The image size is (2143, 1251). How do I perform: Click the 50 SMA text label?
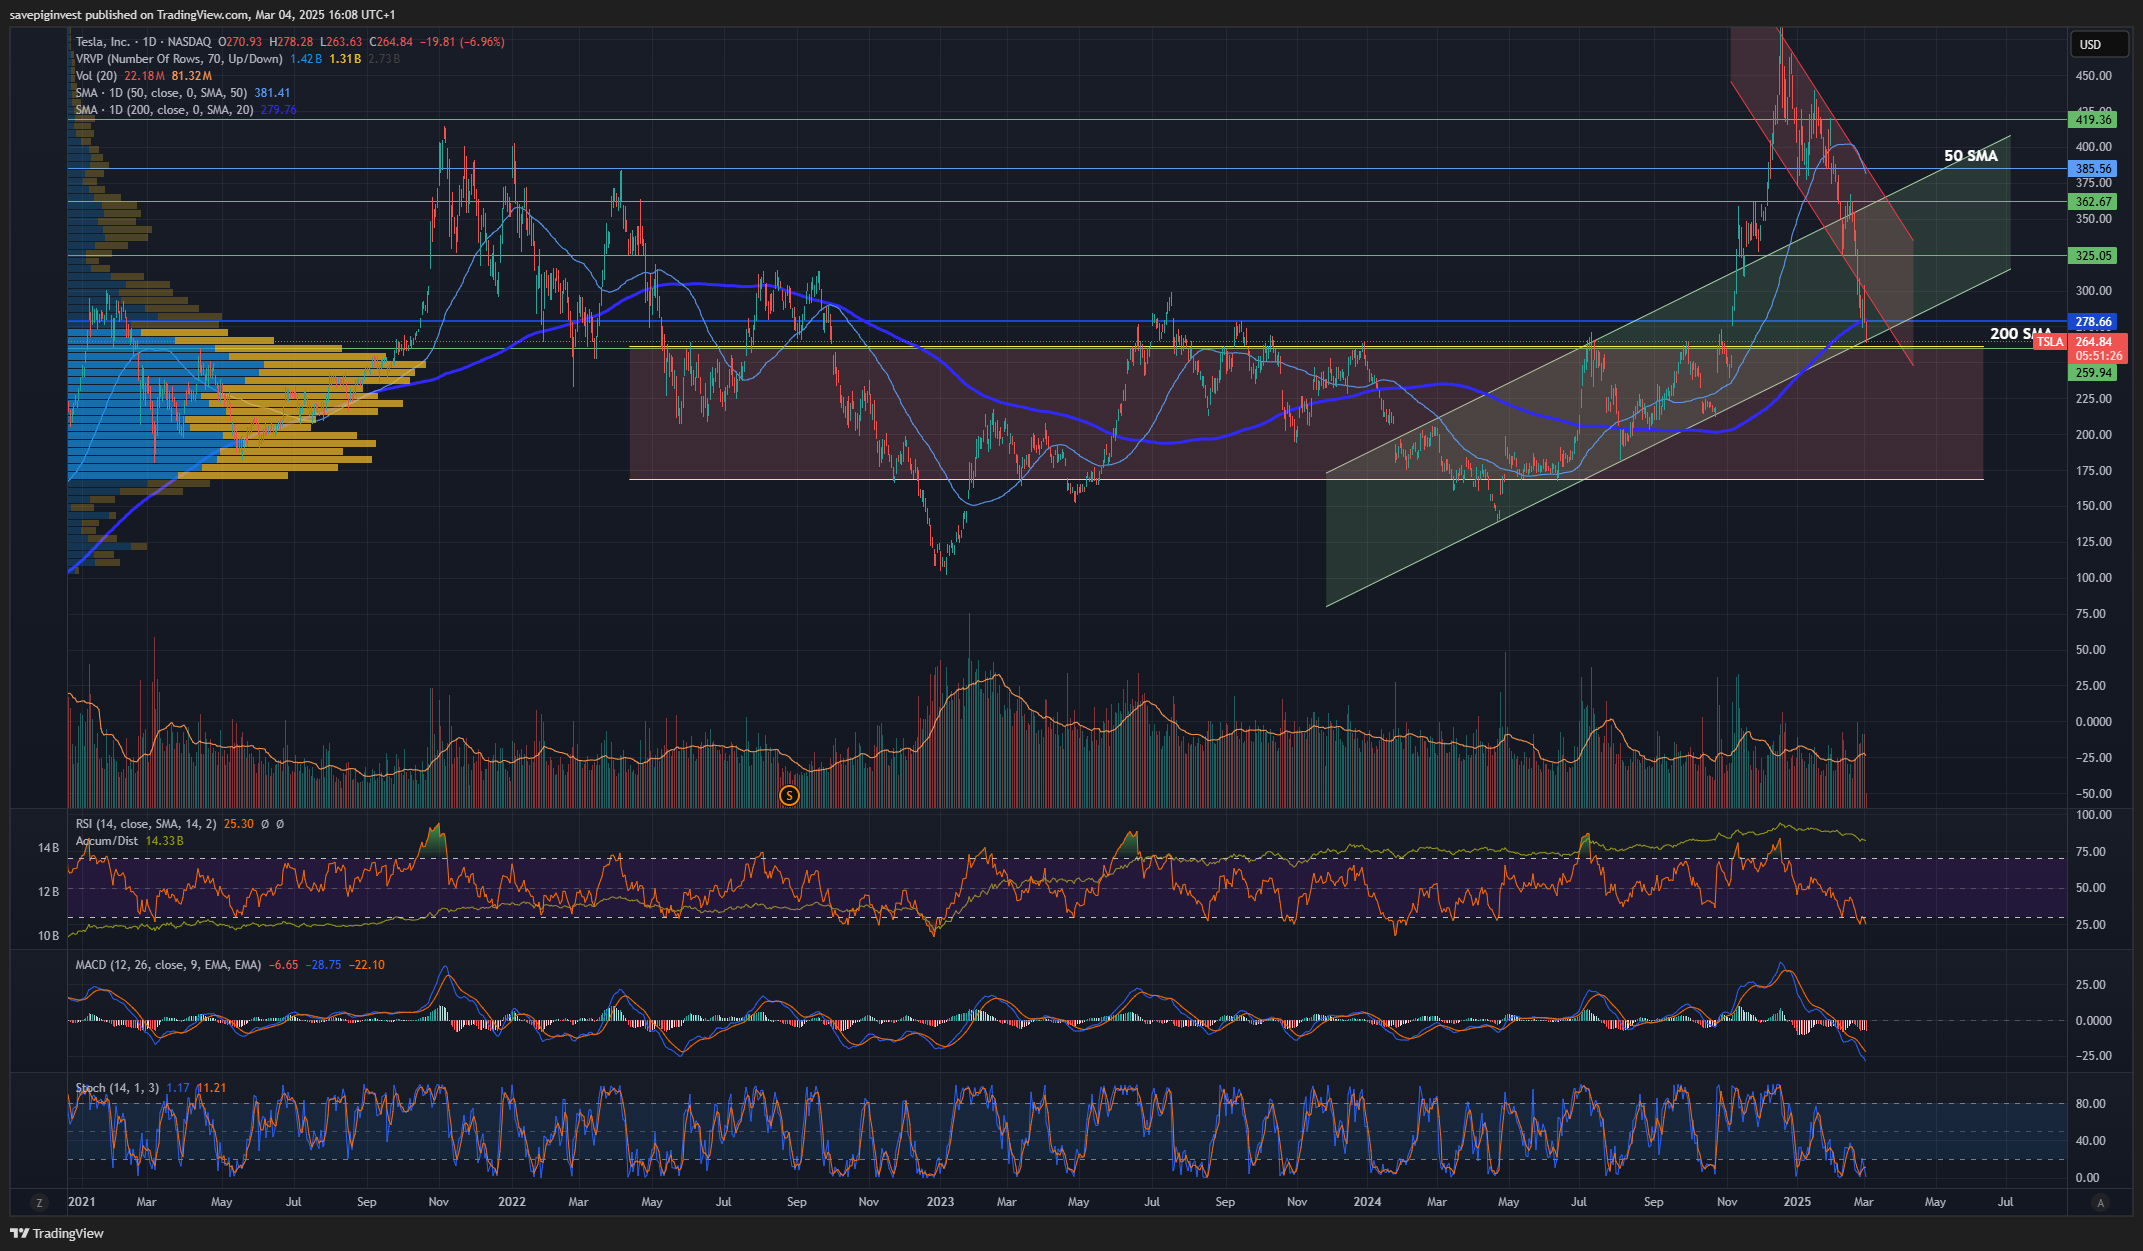[x=1970, y=156]
